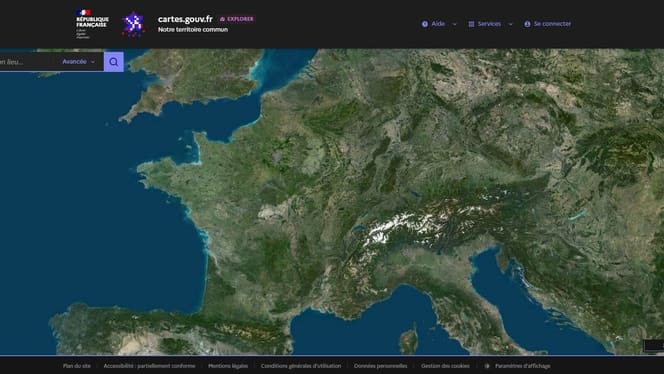
Task: Click the 'Notre territoire commun' tagline
Action: coord(193,30)
